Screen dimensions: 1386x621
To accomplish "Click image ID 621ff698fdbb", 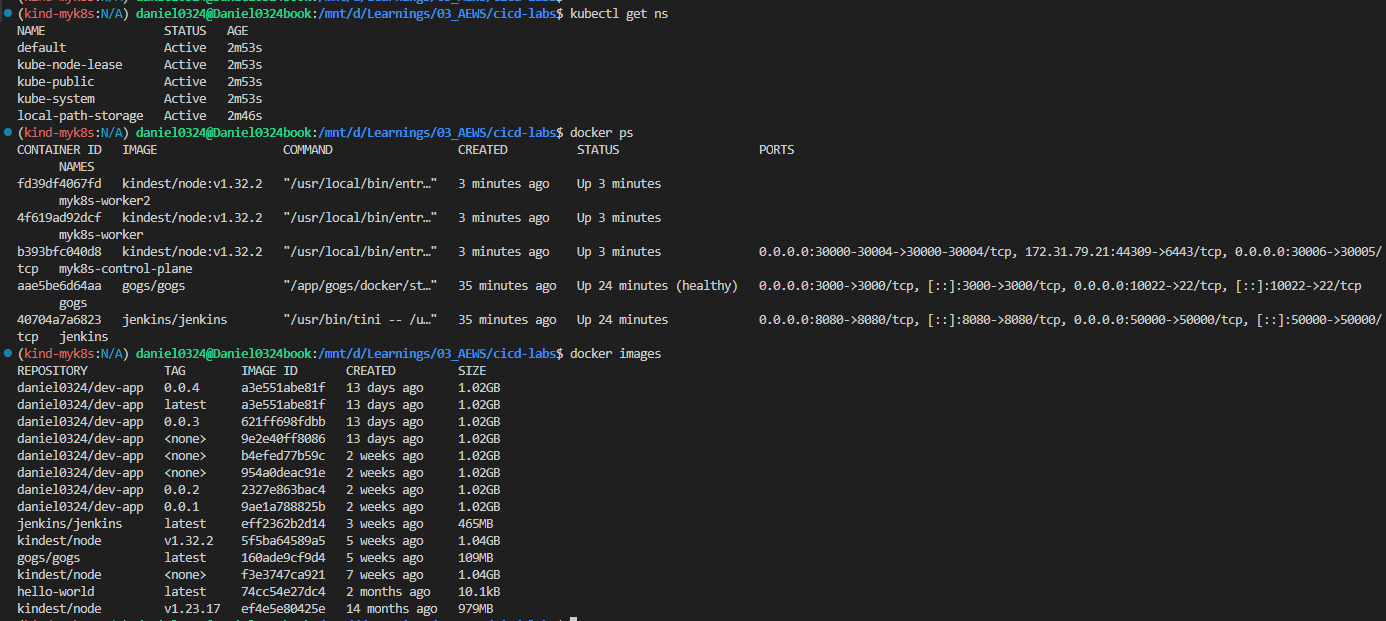I will [283, 422].
